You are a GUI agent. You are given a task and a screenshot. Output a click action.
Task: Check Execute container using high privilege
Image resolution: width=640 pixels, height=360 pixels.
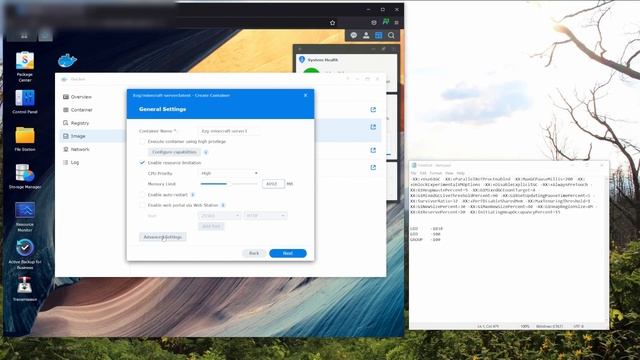(x=142, y=142)
